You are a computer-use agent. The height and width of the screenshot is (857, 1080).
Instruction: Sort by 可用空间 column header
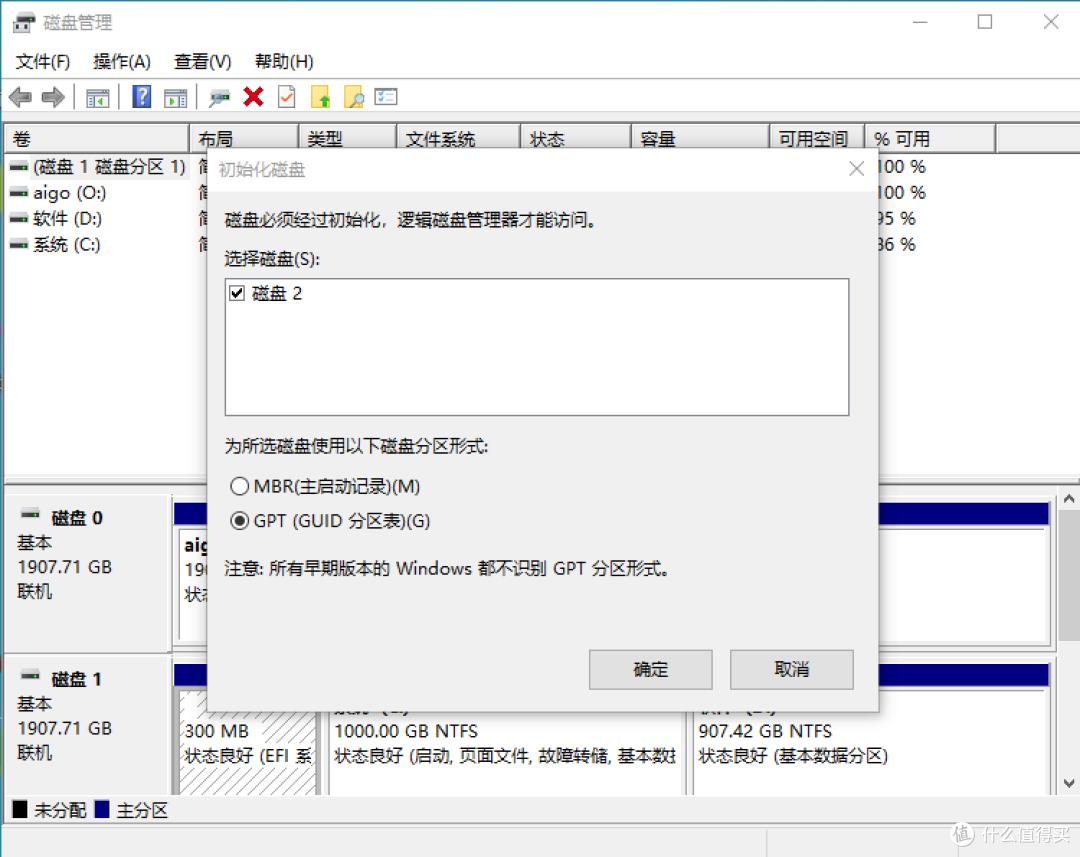(x=817, y=138)
